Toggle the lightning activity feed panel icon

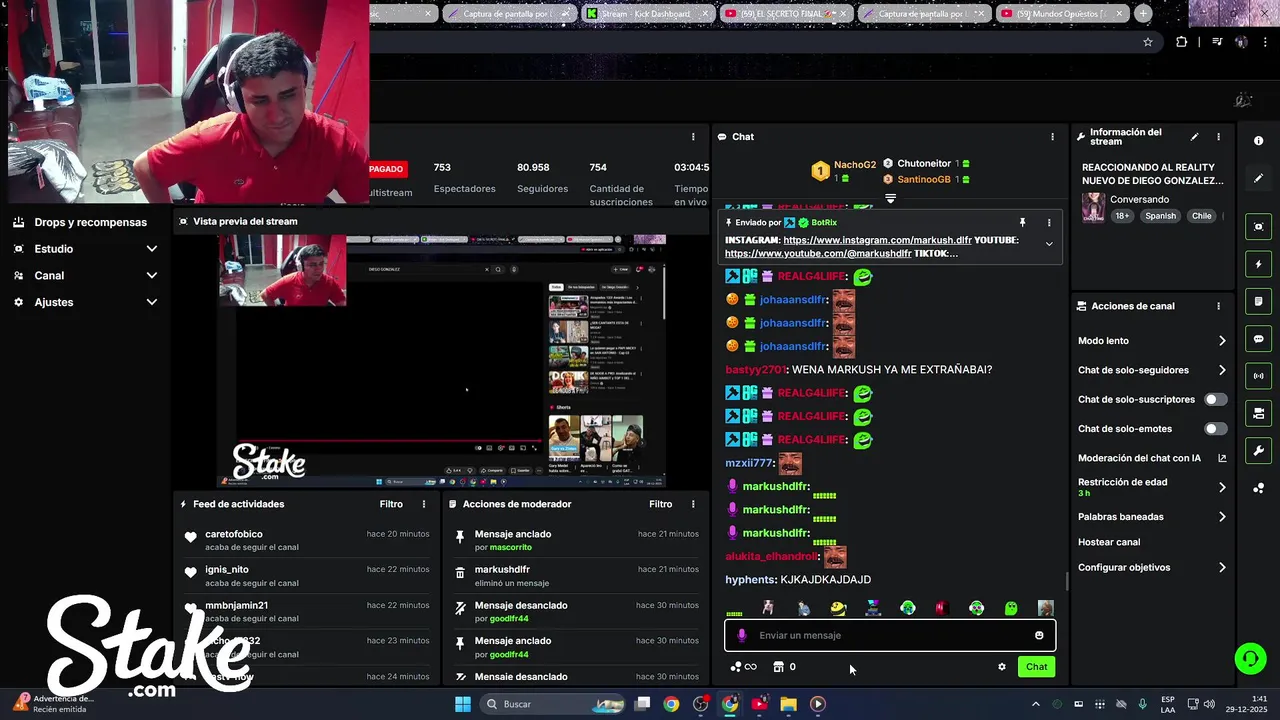tap(1258, 264)
